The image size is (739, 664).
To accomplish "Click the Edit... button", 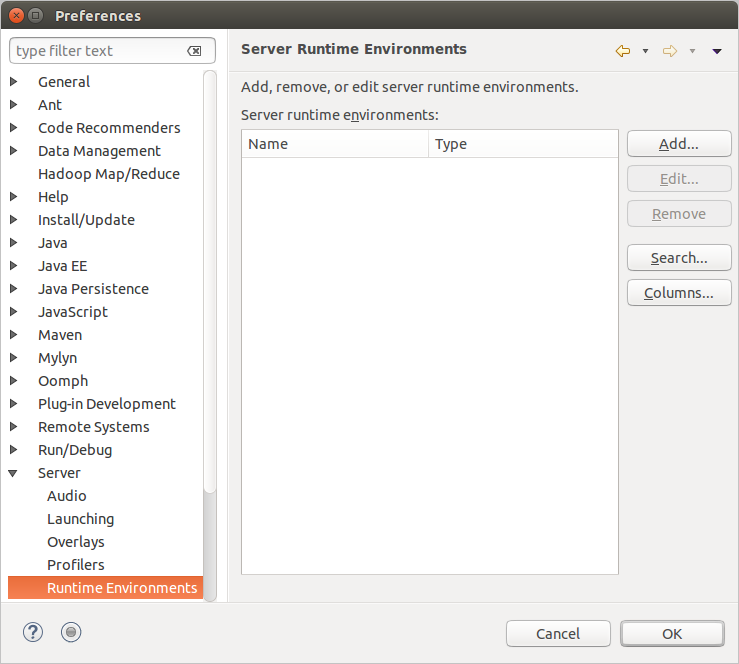I will click(x=679, y=179).
